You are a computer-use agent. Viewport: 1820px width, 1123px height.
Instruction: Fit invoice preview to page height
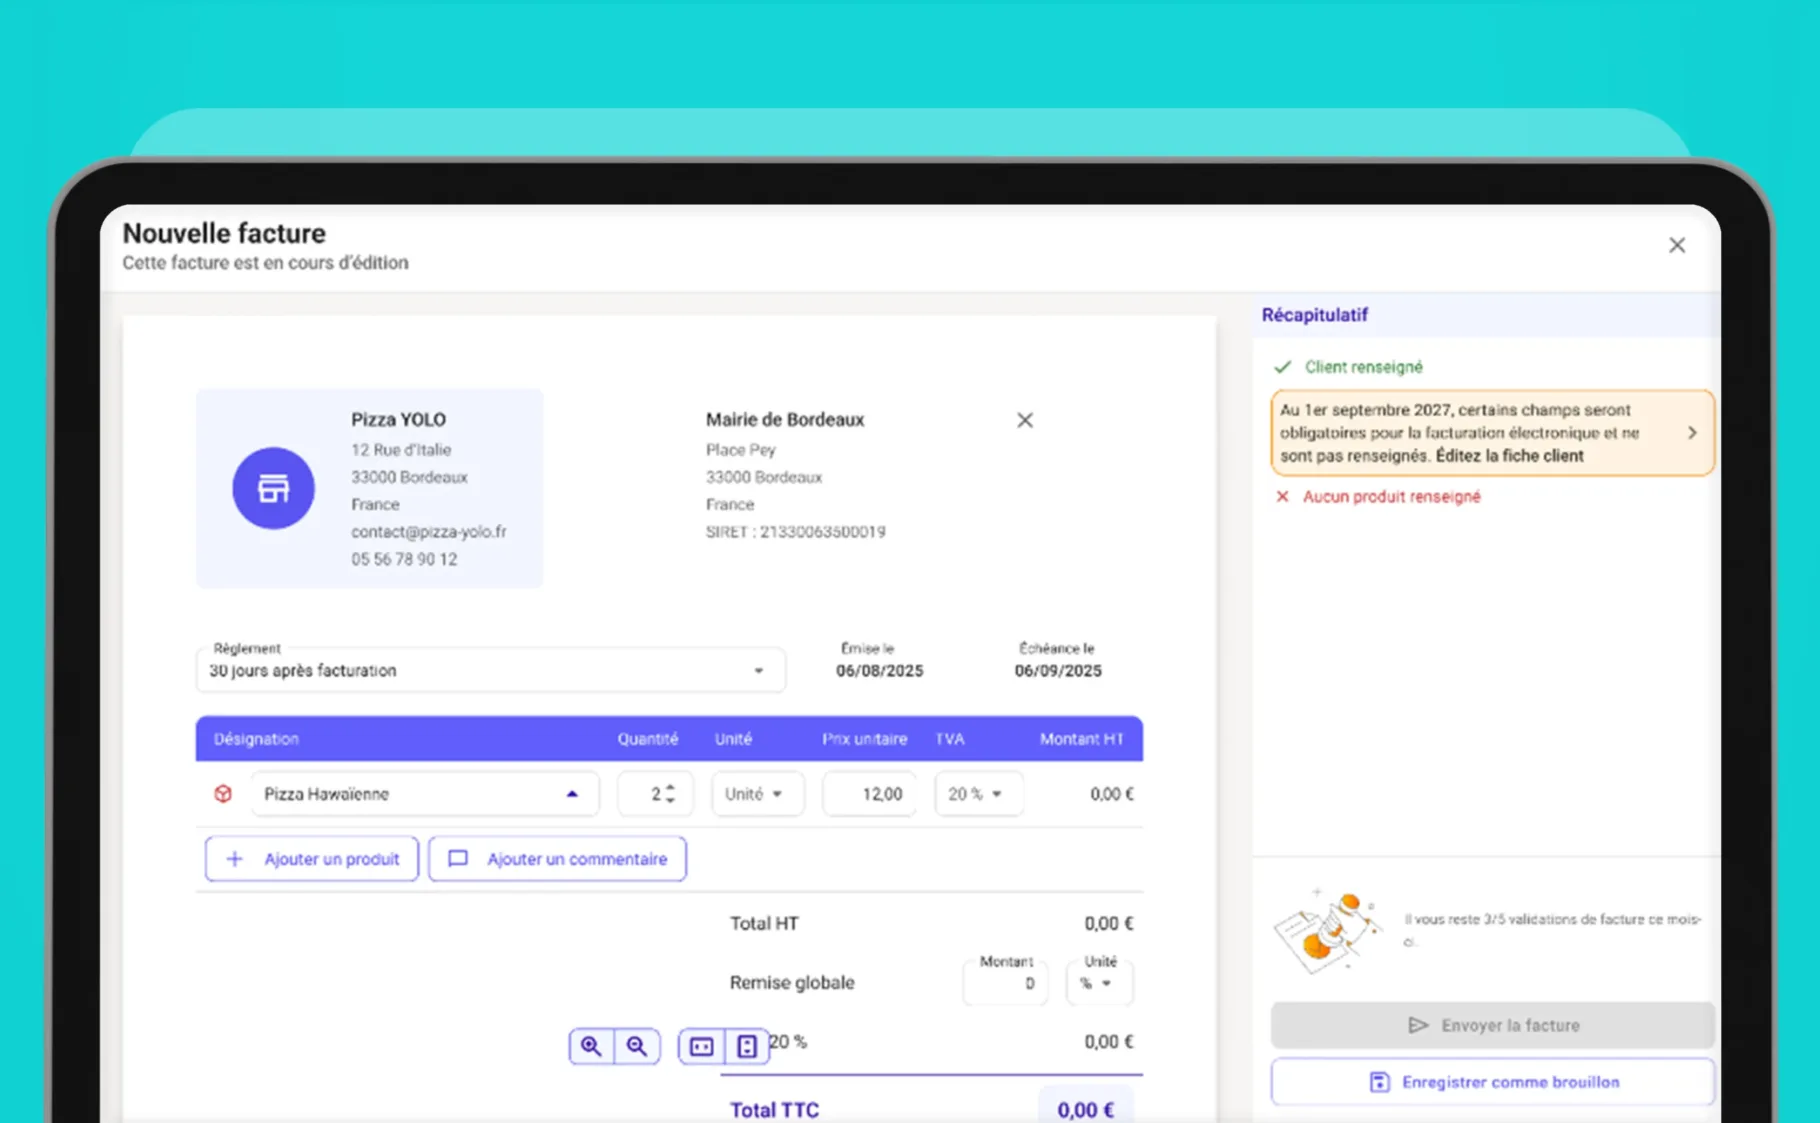(x=747, y=1046)
